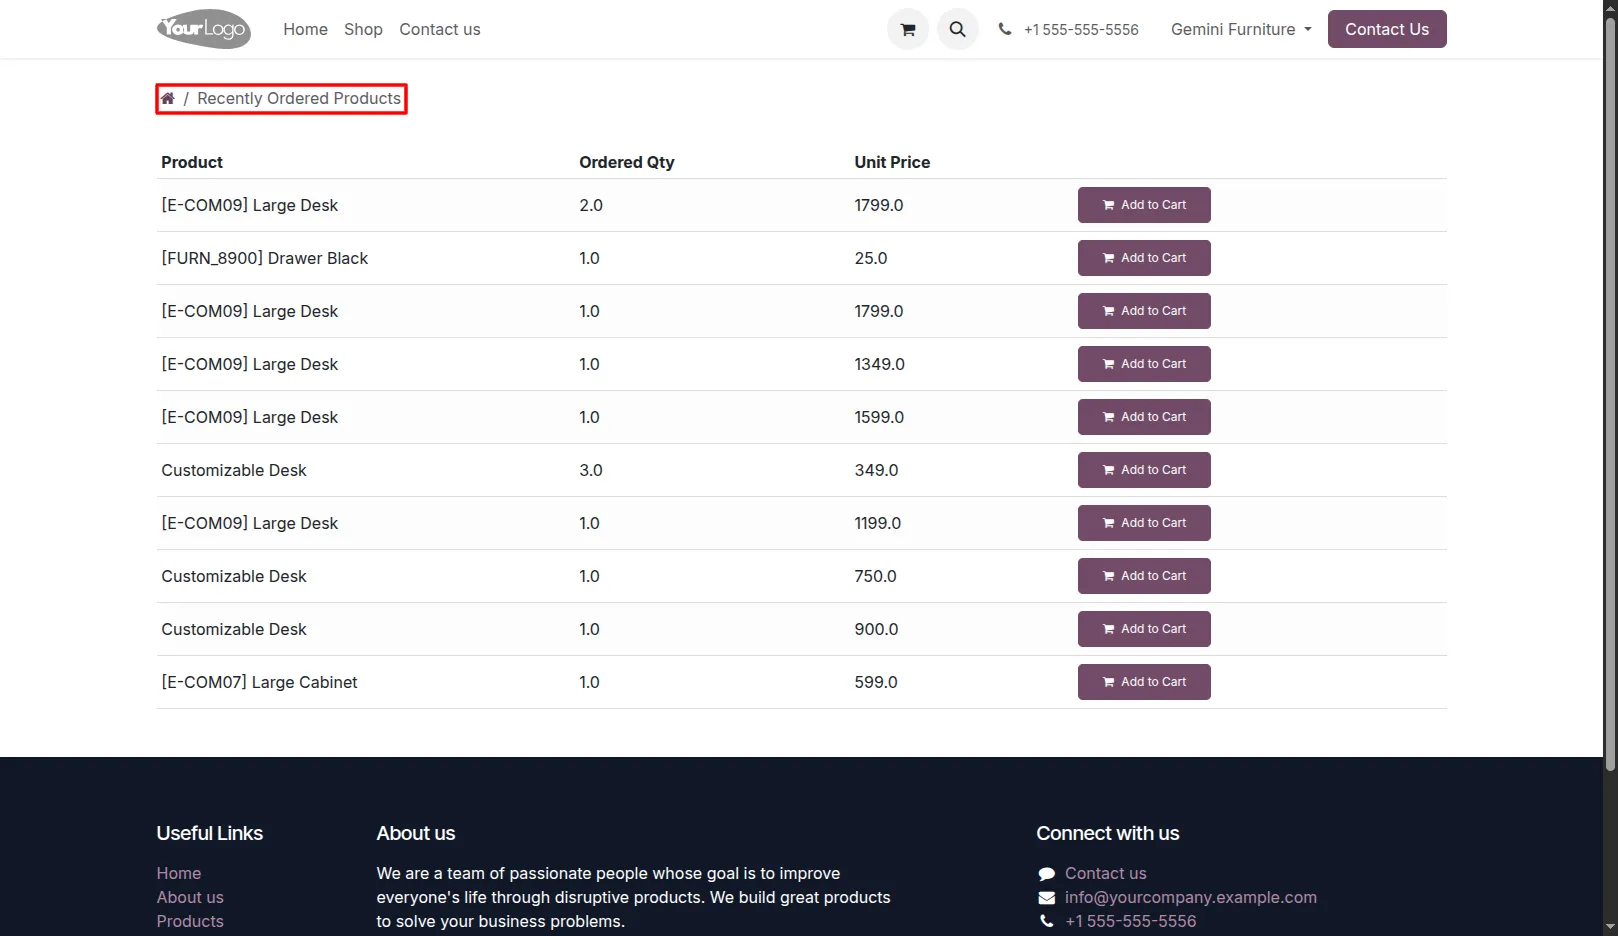Click the phone icon in footer
Viewport: 1618px width, 936px height.
click(x=1047, y=921)
